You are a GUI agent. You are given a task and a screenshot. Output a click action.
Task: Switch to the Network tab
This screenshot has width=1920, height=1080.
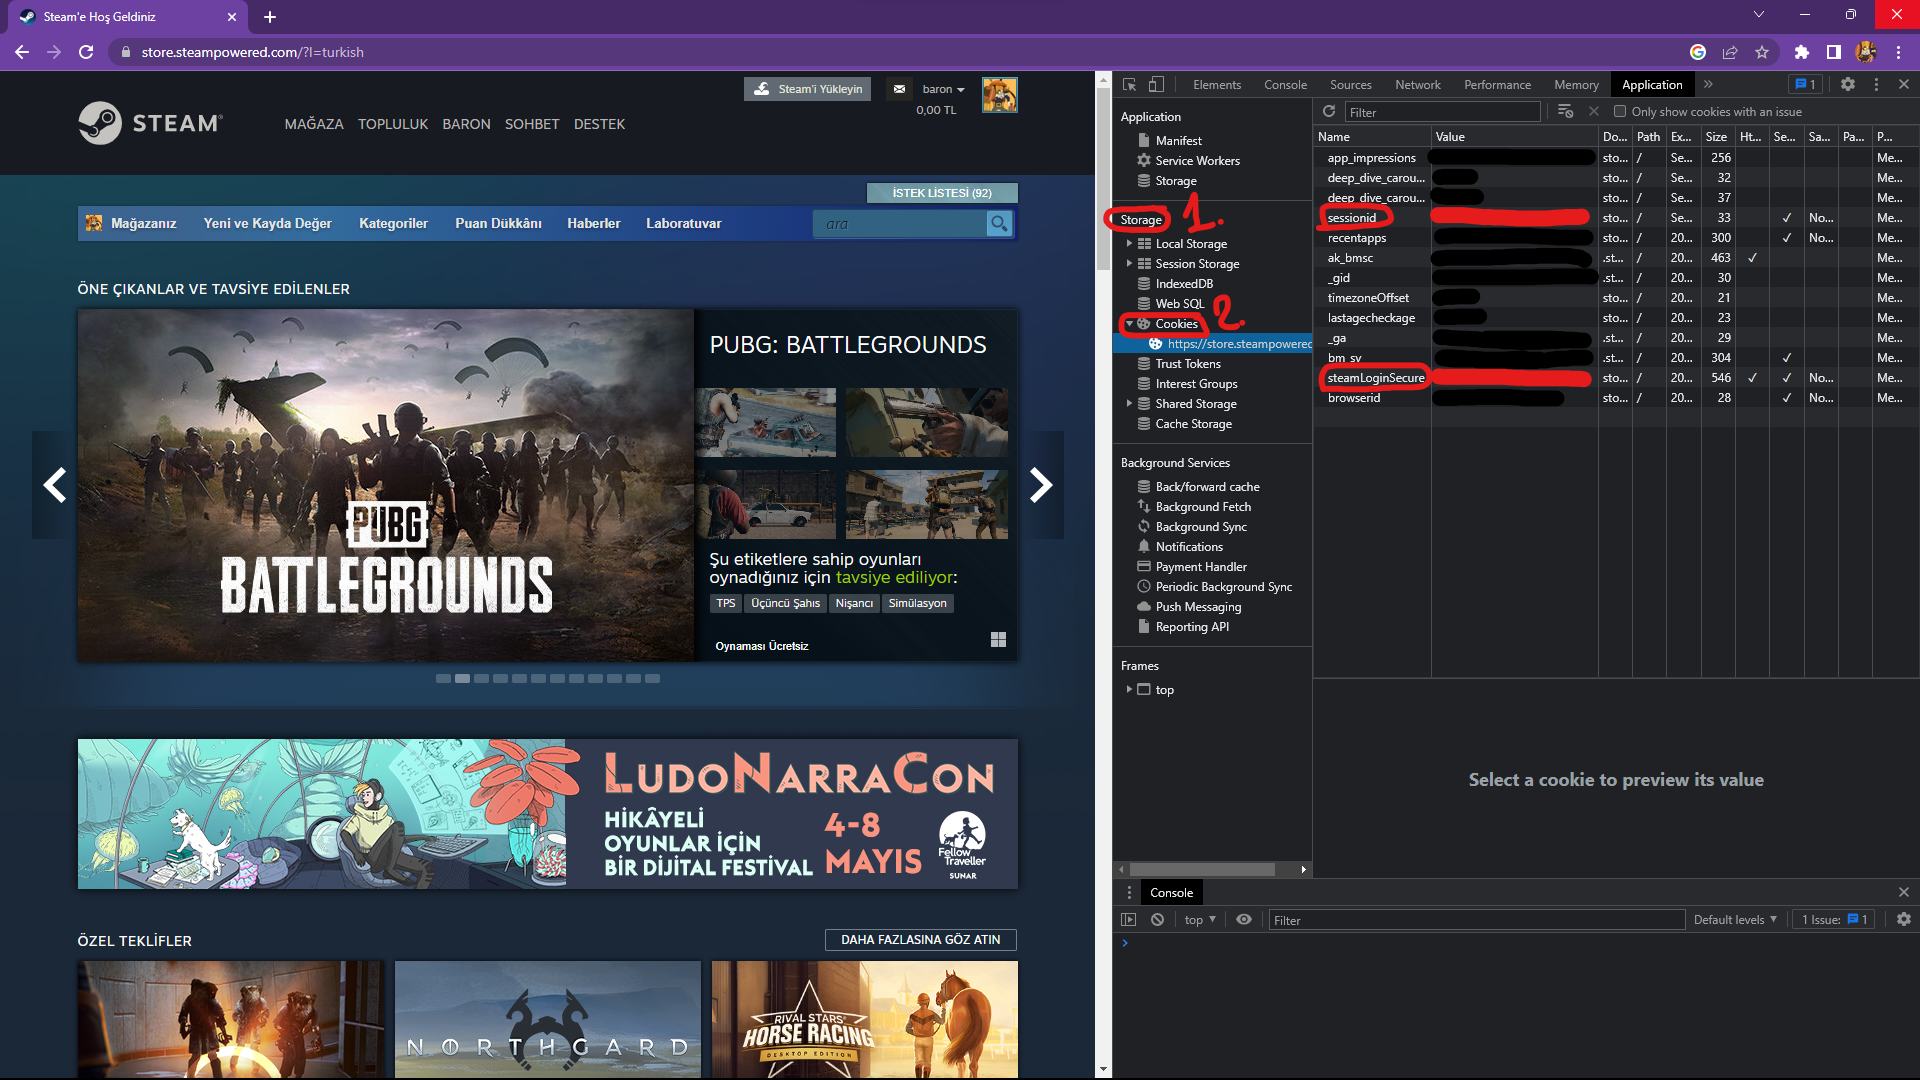1417,85
